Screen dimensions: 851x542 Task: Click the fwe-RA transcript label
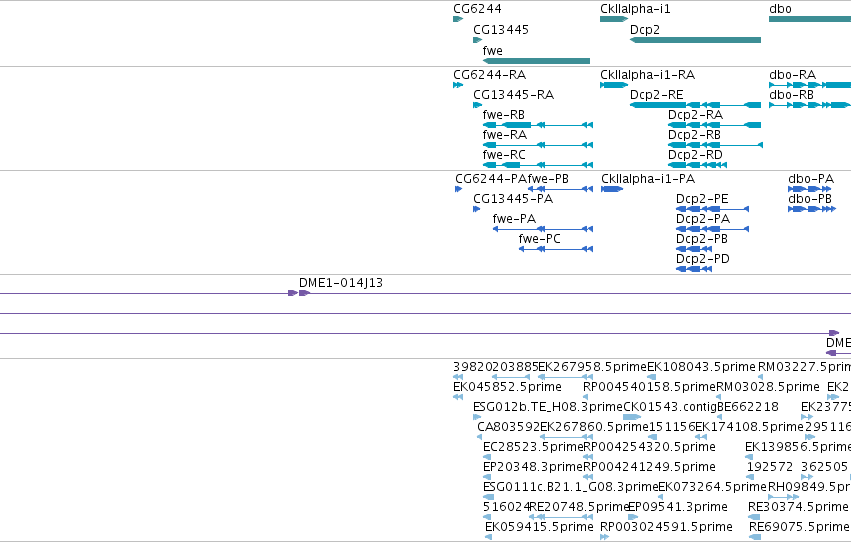[x=505, y=135]
